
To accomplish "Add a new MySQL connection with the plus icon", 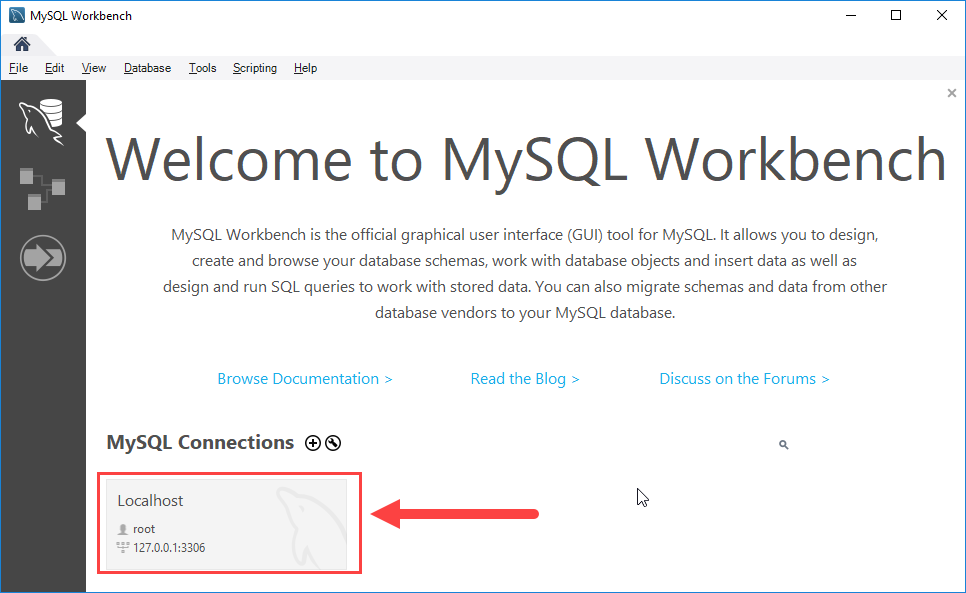I will (313, 442).
